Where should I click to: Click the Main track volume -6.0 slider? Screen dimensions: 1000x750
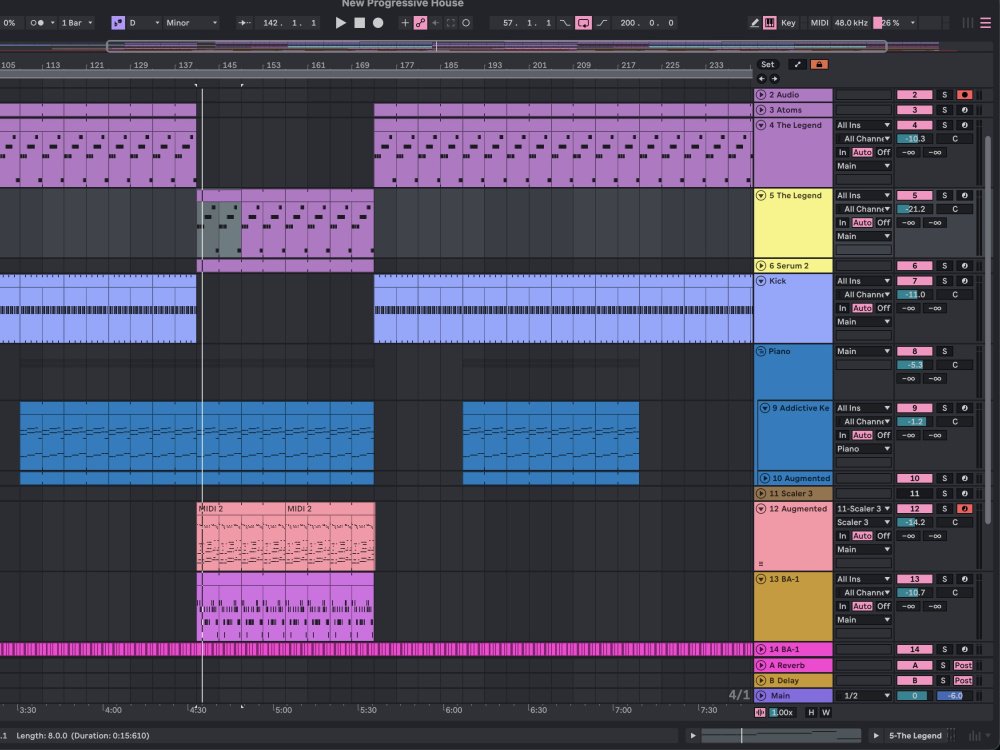[955, 696]
